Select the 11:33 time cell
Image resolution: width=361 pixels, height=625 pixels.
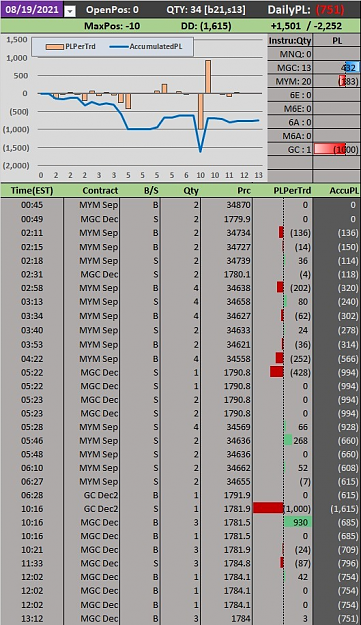point(32,563)
